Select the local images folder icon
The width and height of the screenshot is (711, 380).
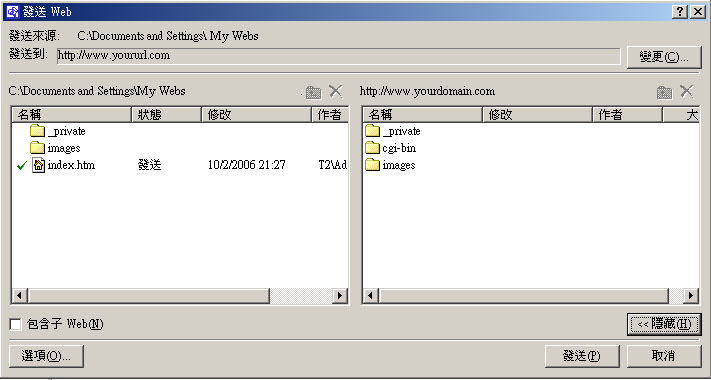(x=38, y=148)
